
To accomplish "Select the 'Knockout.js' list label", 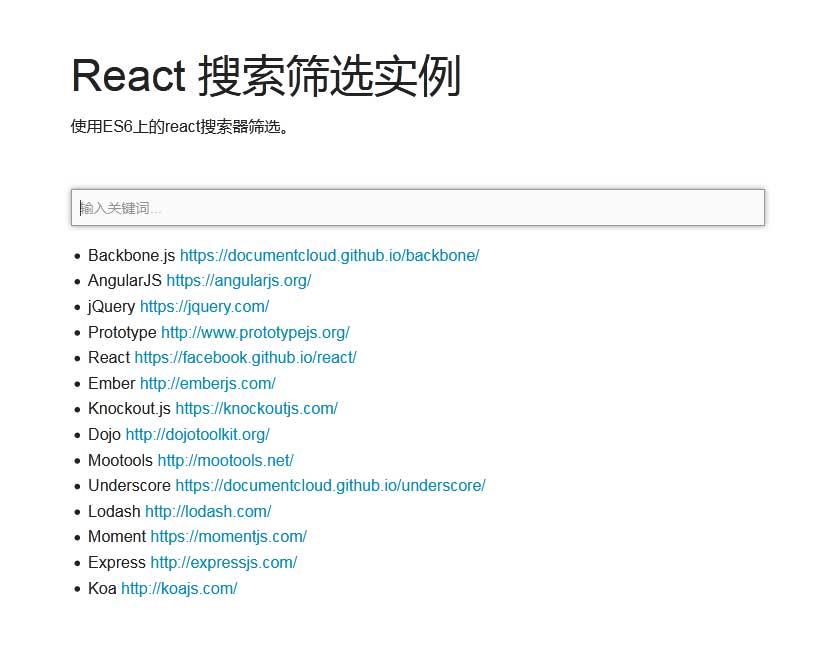I will [x=130, y=409].
